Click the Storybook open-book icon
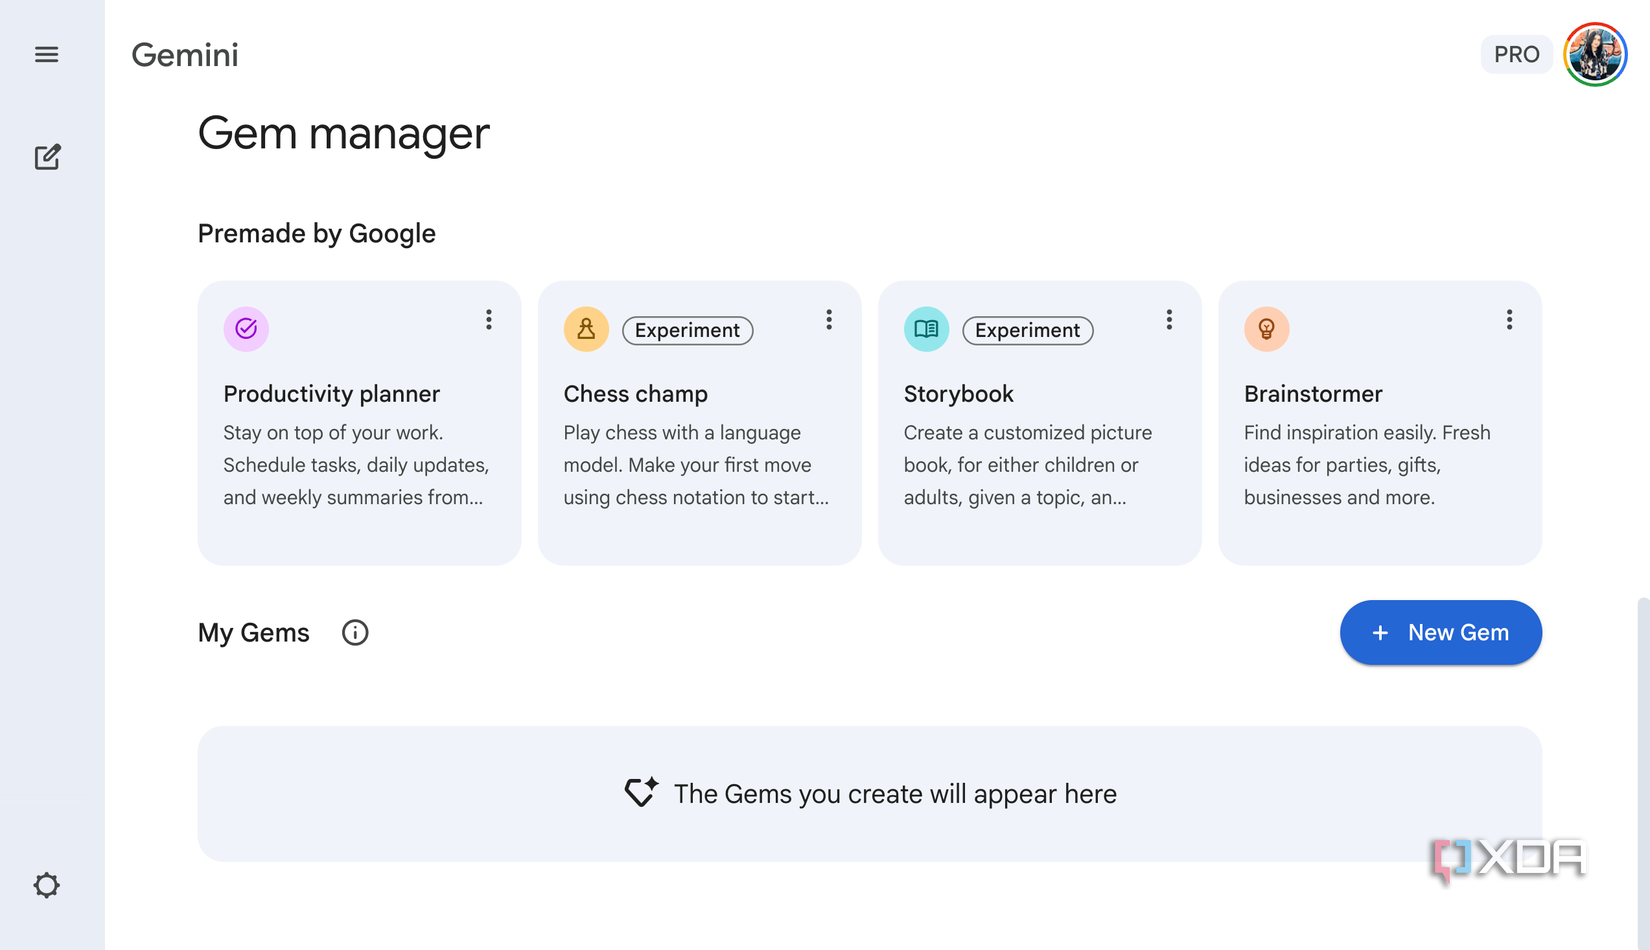The image size is (1650, 950). click(x=926, y=329)
